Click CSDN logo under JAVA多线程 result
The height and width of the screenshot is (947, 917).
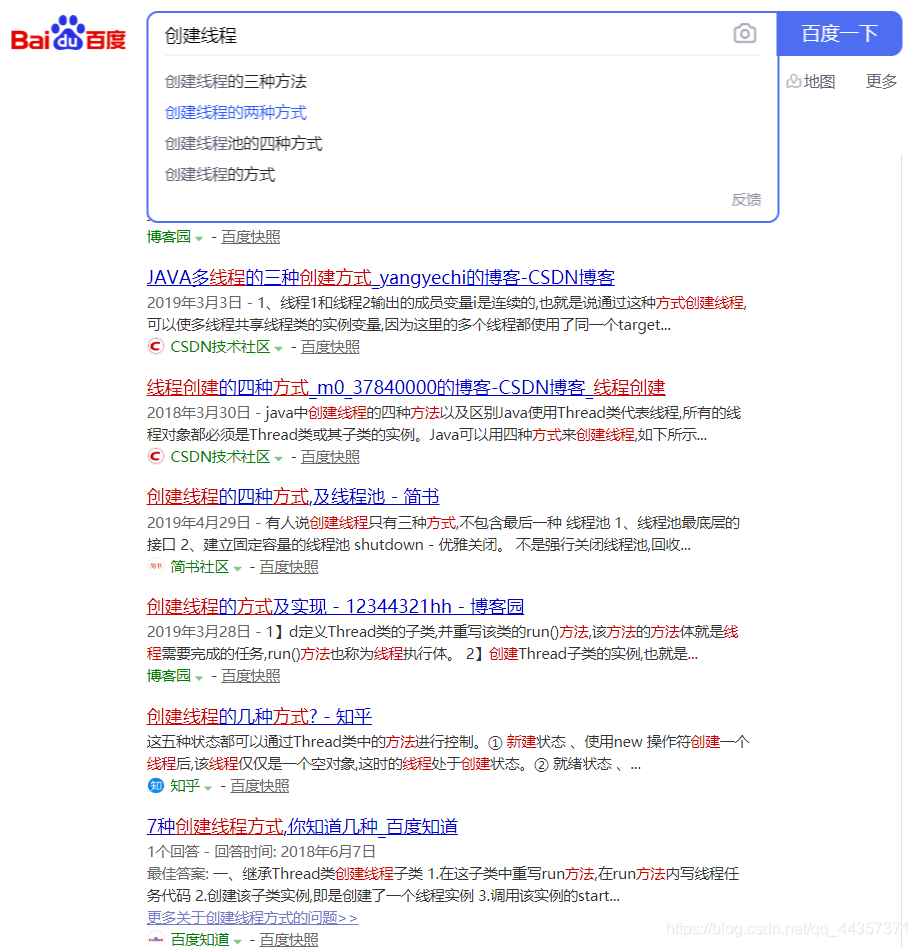[156, 347]
